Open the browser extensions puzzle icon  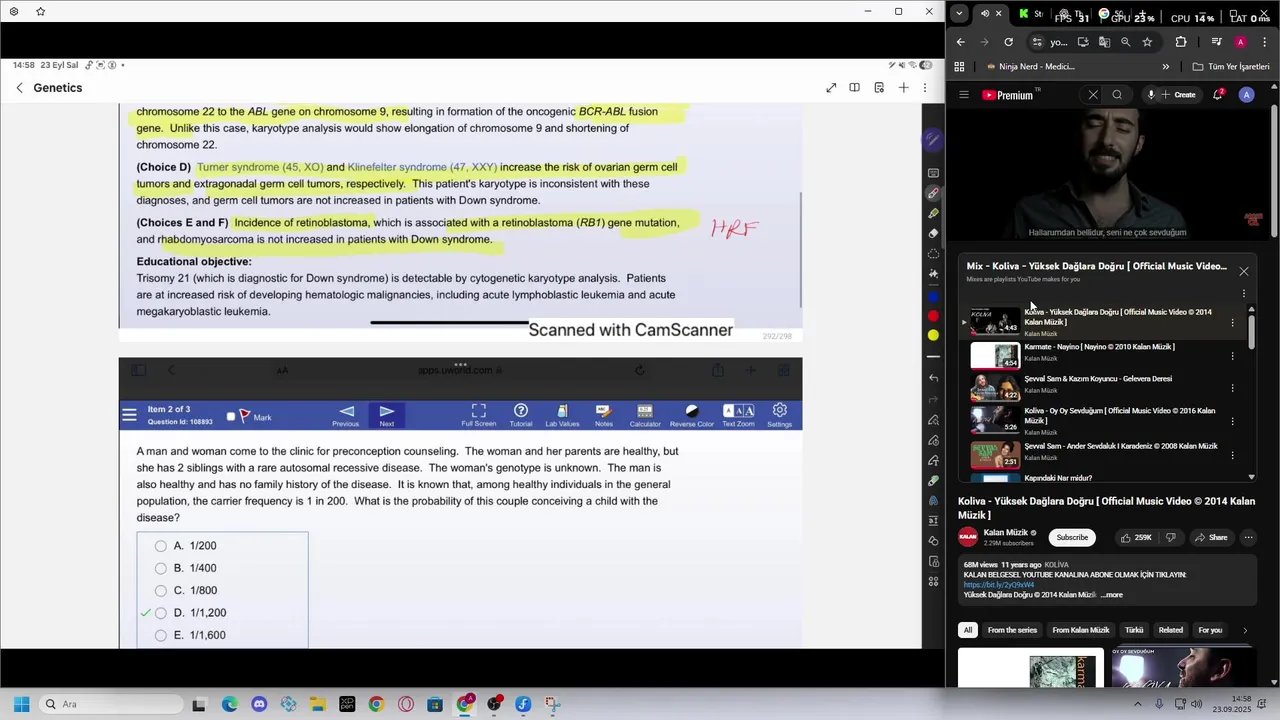click(x=1181, y=42)
